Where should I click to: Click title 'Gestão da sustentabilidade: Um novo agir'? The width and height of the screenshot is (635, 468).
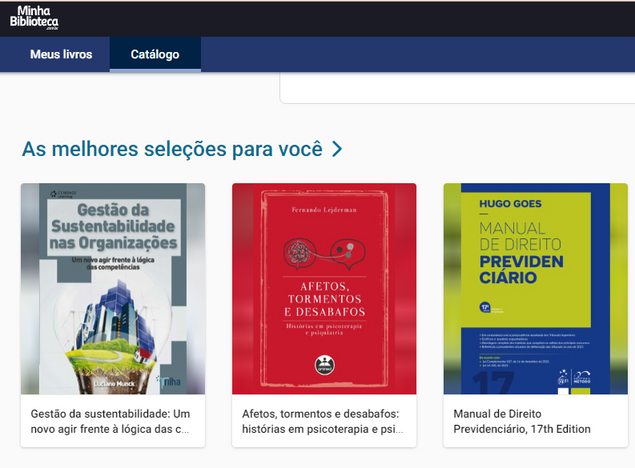click(110, 421)
